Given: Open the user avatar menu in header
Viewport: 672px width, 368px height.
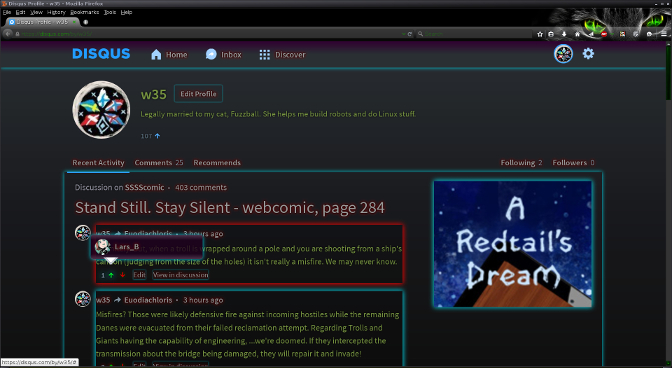Looking at the screenshot, I should tap(563, 54).
